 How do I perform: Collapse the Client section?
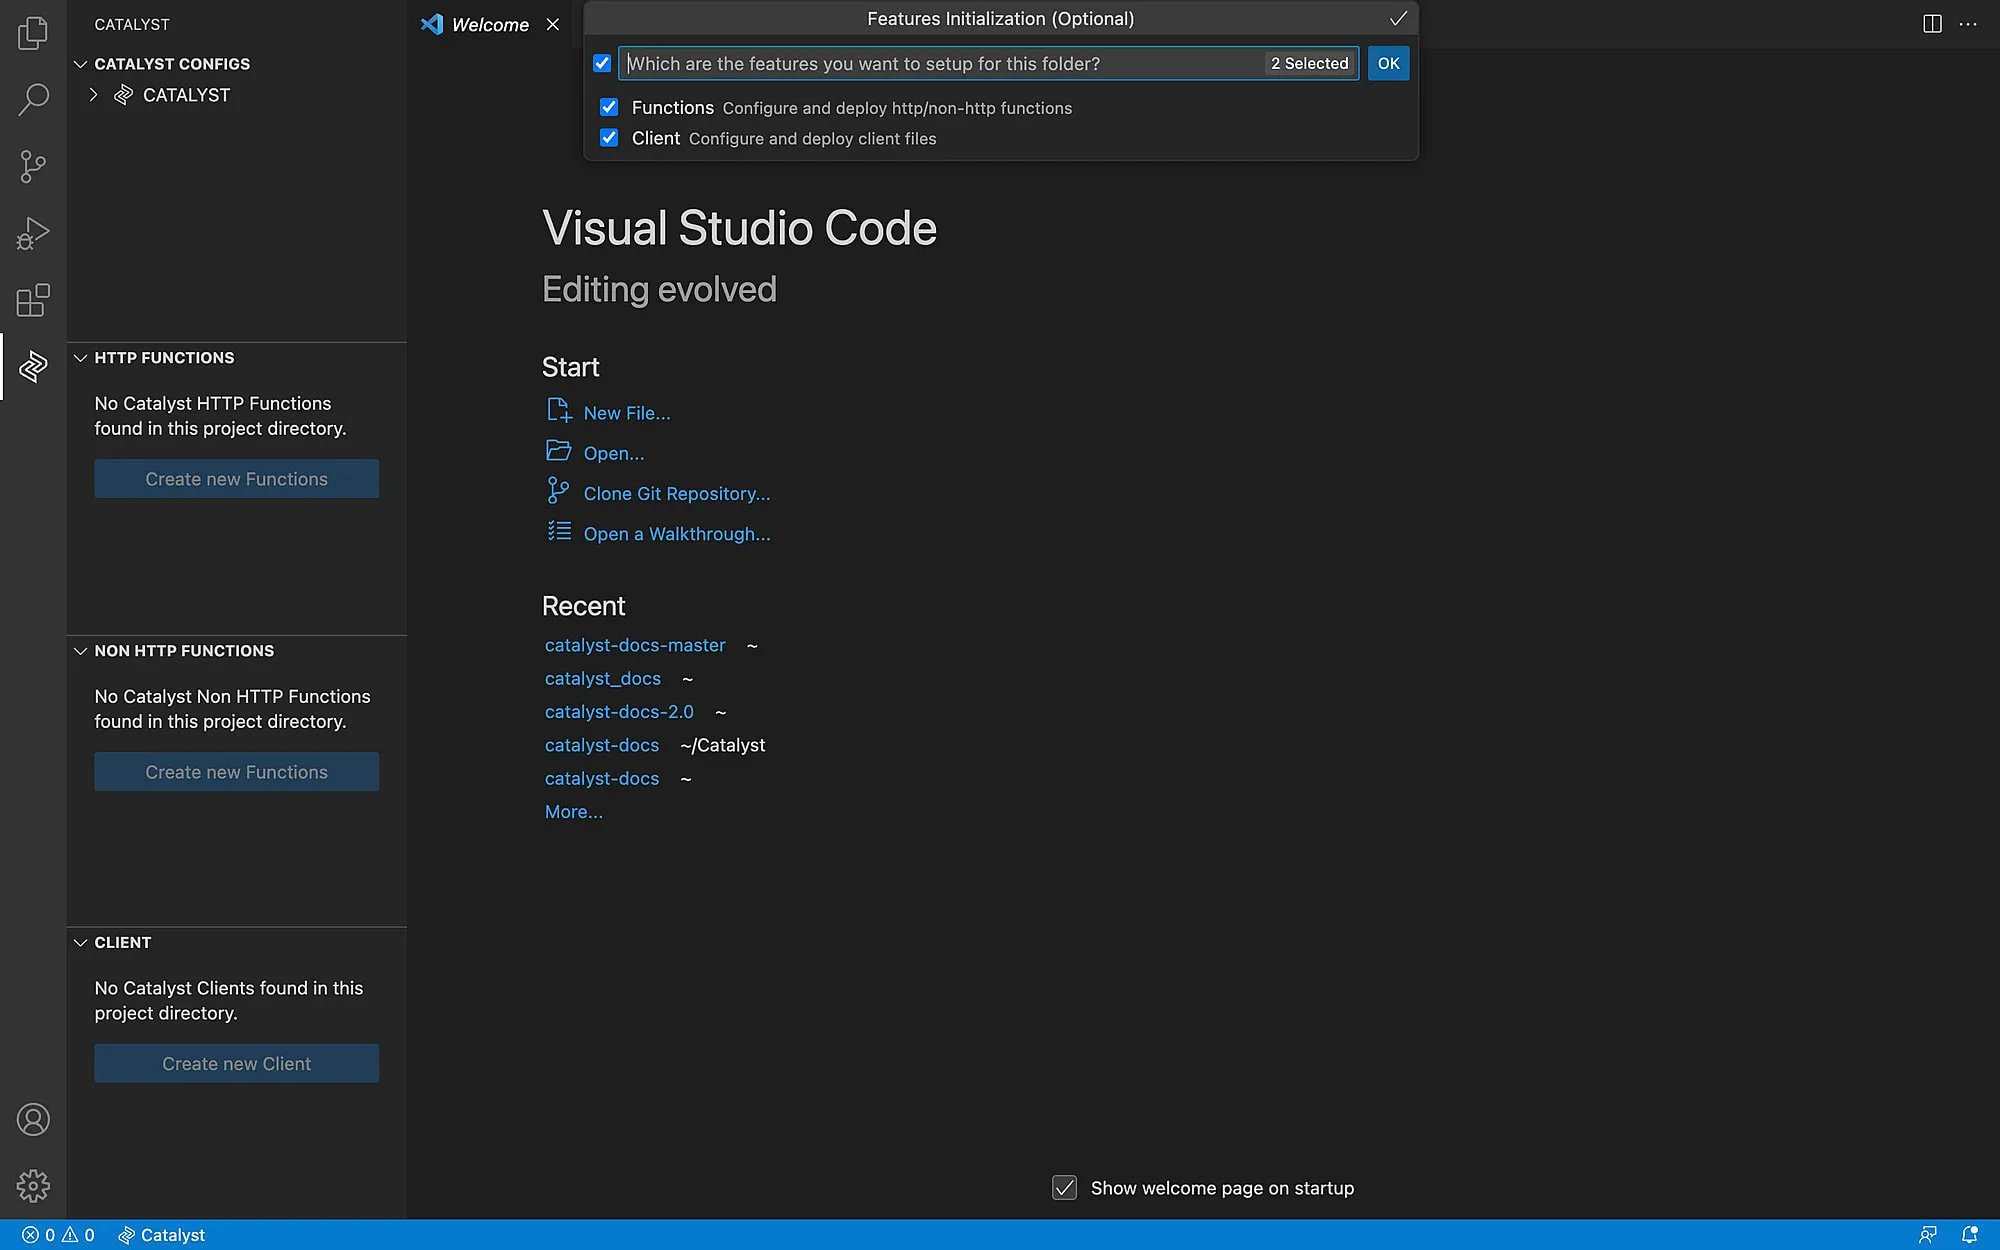tap(81, 943)
